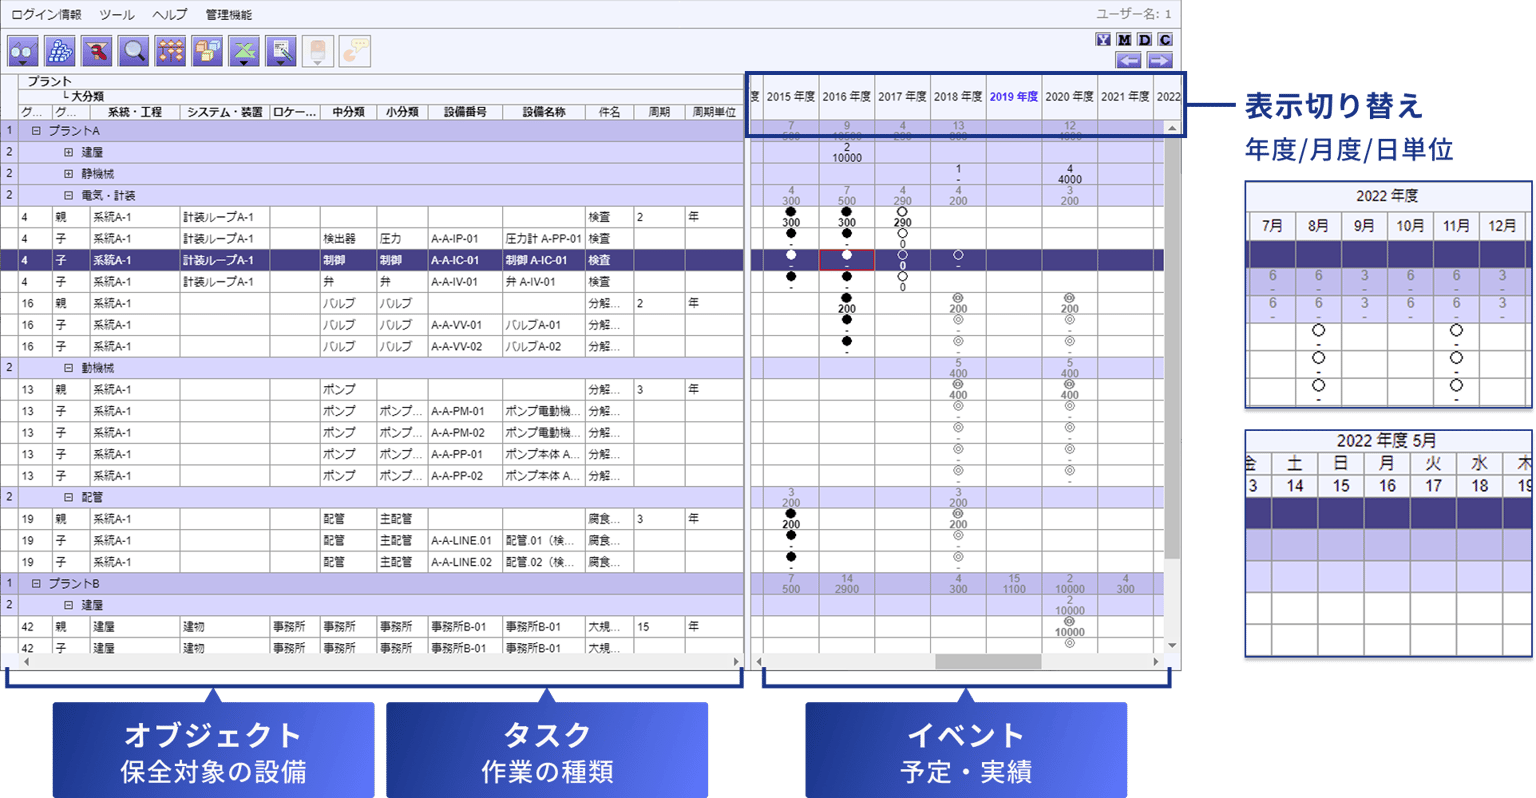Select the バルブA-01 equipment name cell
Image resolution: width=1536 pixels, height=798 pixels.
(x=544, y=325)
